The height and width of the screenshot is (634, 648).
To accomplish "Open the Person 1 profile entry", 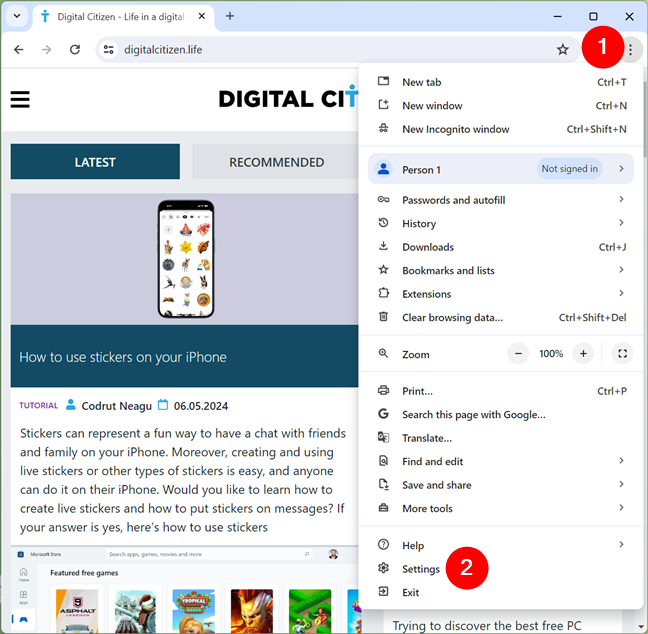I will (501, 169).
